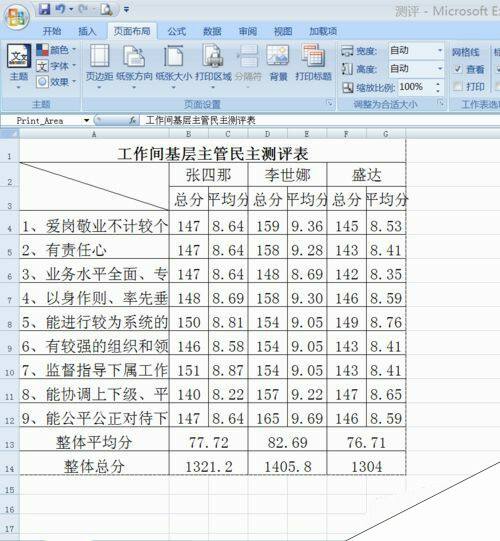Switch to the Insert (插入) tab
The height and width of the screenshot is (541, 500).
click(87, 31)
